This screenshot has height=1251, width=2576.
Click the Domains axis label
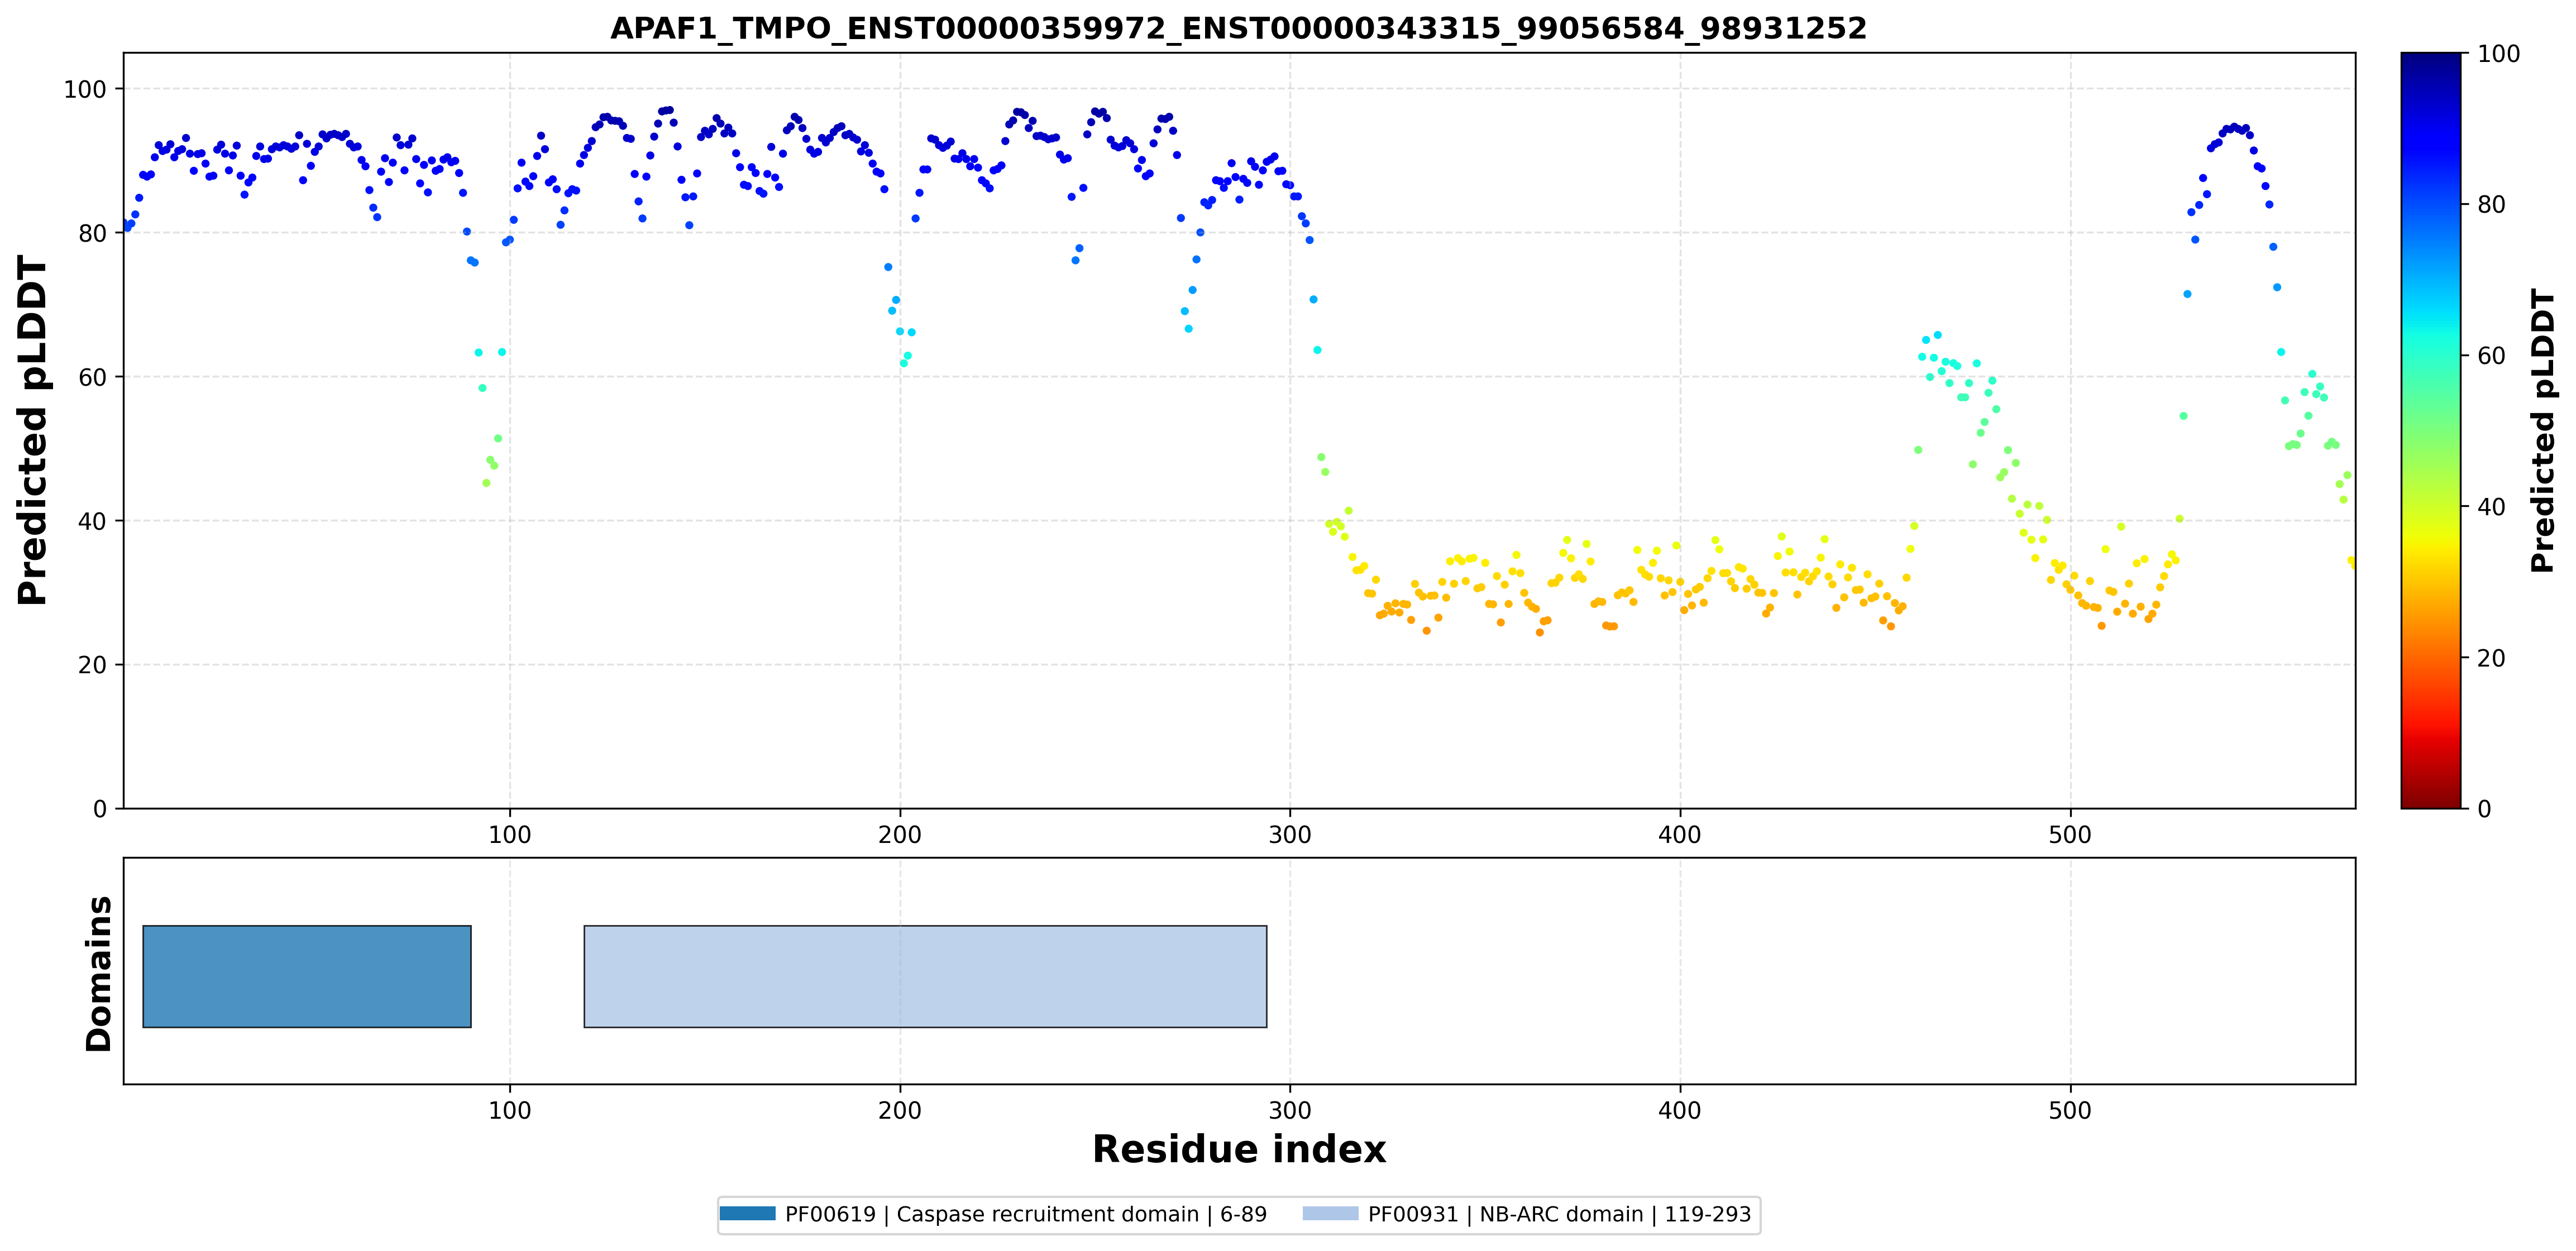click(x=98, y=973)
